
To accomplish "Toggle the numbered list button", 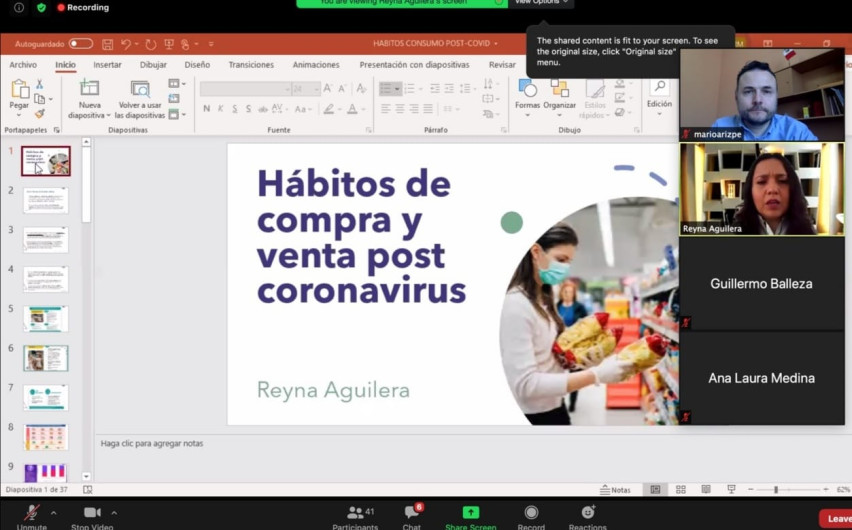I will (409, 88).
